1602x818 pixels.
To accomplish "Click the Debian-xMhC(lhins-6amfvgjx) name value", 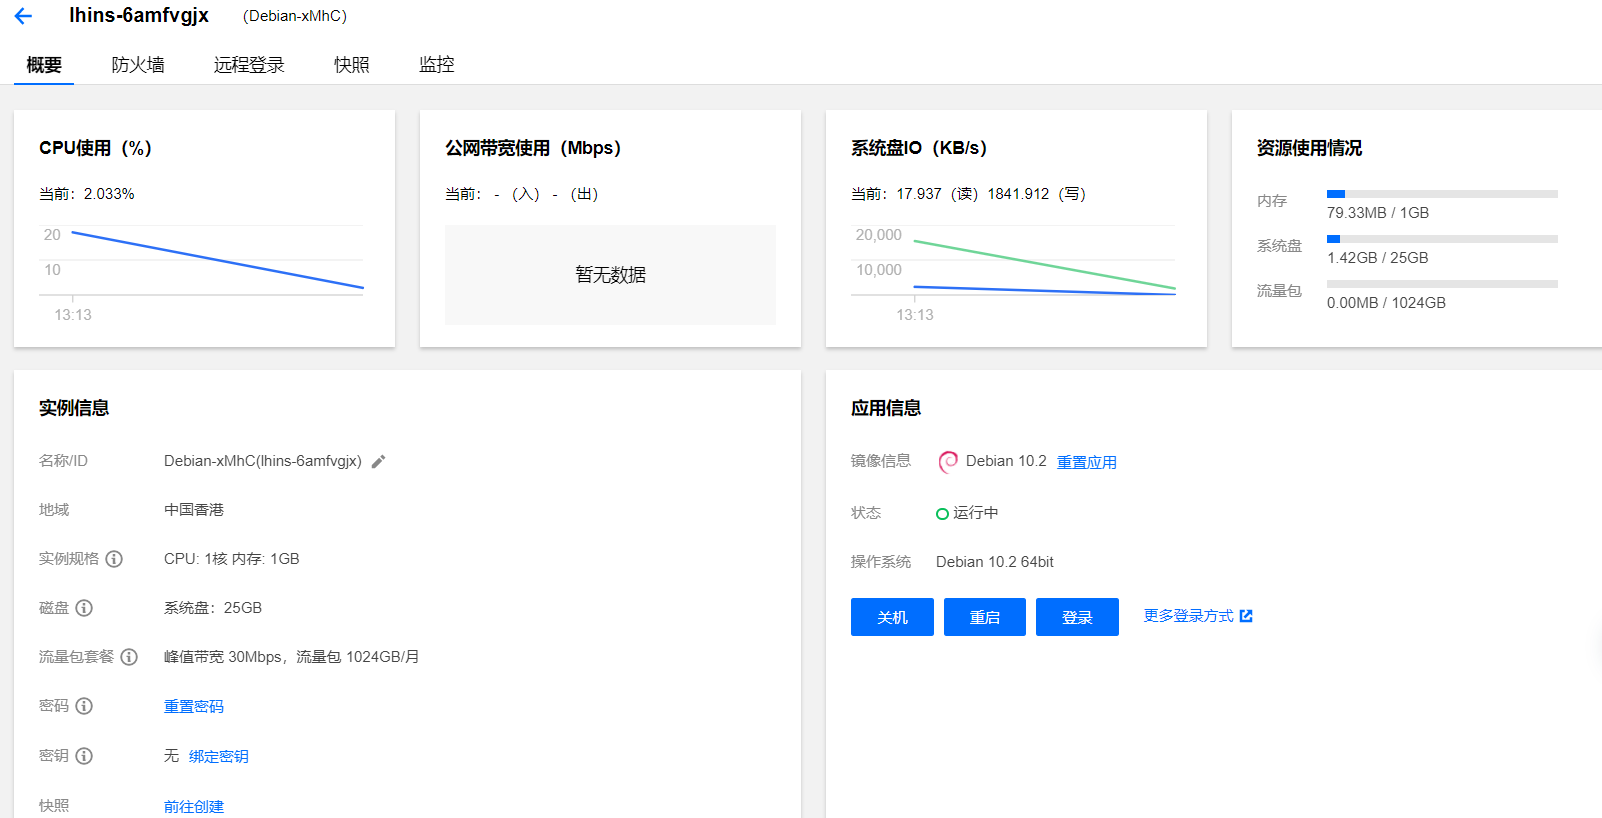I will (263, 461).
